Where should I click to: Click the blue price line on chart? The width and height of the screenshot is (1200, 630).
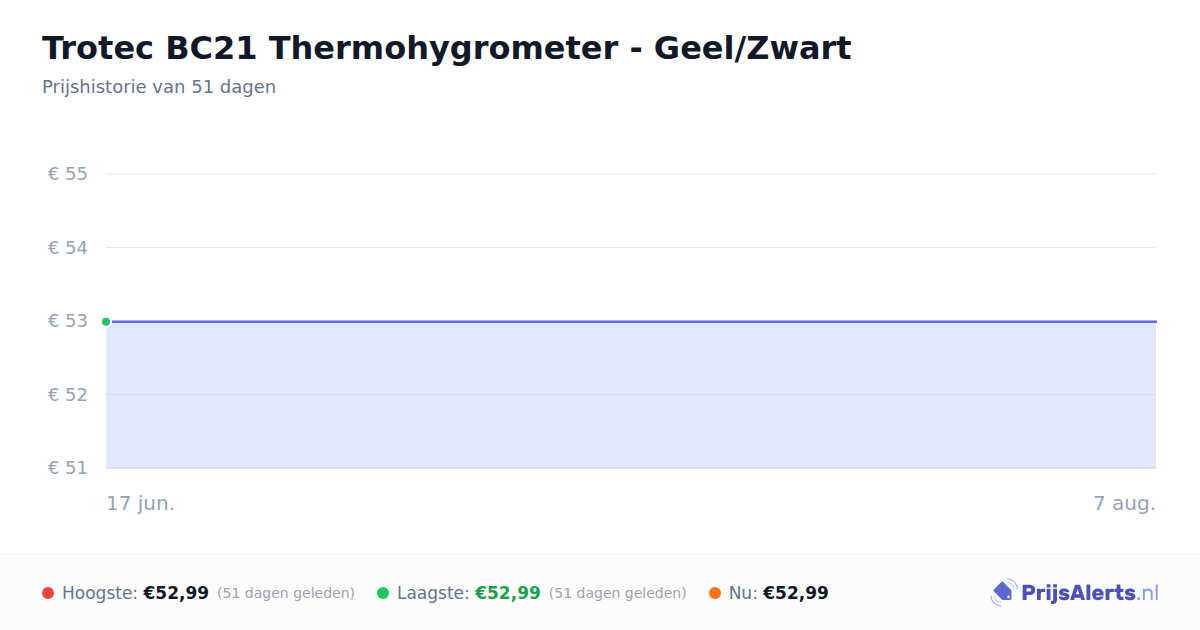point(631,321)
